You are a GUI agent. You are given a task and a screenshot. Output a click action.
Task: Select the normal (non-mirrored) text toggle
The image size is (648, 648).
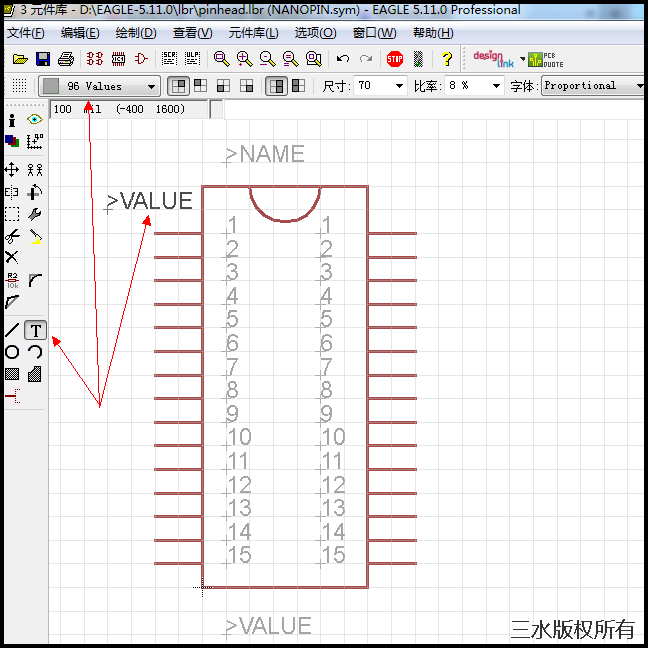point(276,86)
